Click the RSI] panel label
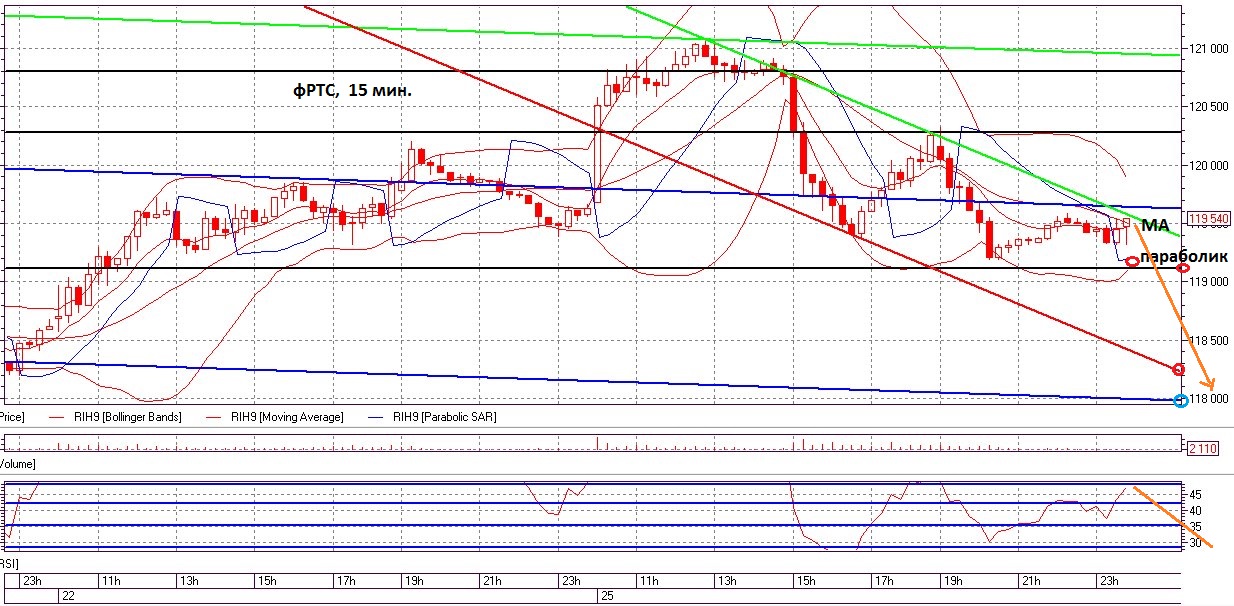This screenshot has height=606, width=1234. point(11,564)
